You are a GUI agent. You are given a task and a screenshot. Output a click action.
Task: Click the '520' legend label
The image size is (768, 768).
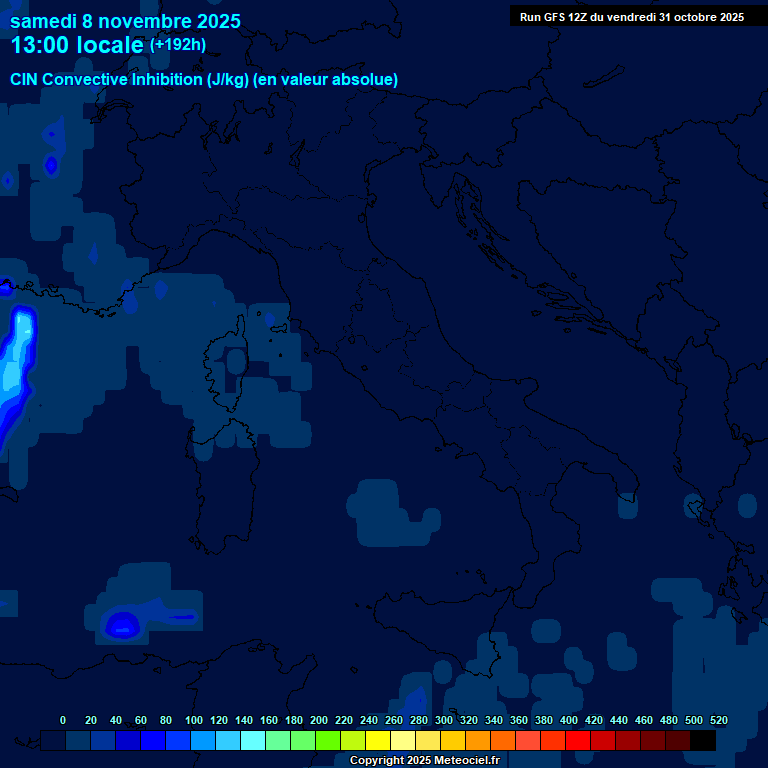tap(718, 720)
